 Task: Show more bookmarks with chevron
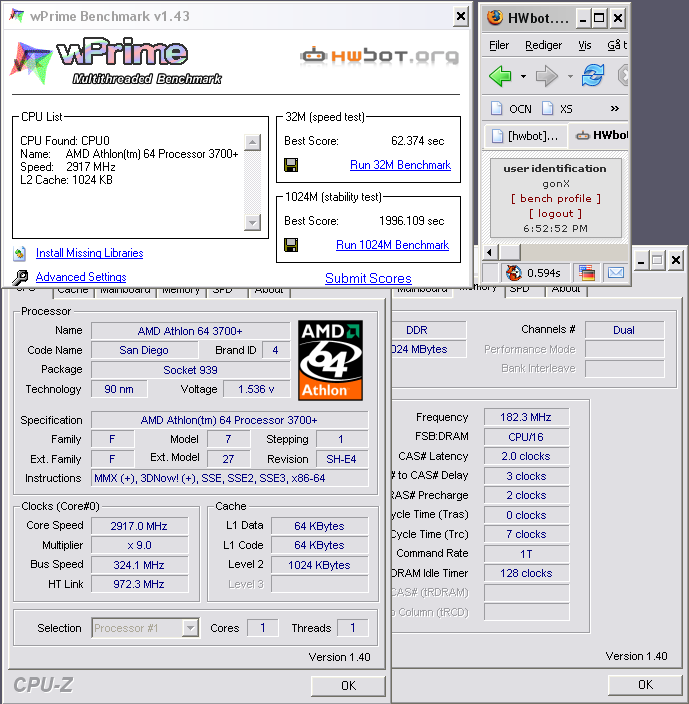point(614,109)
